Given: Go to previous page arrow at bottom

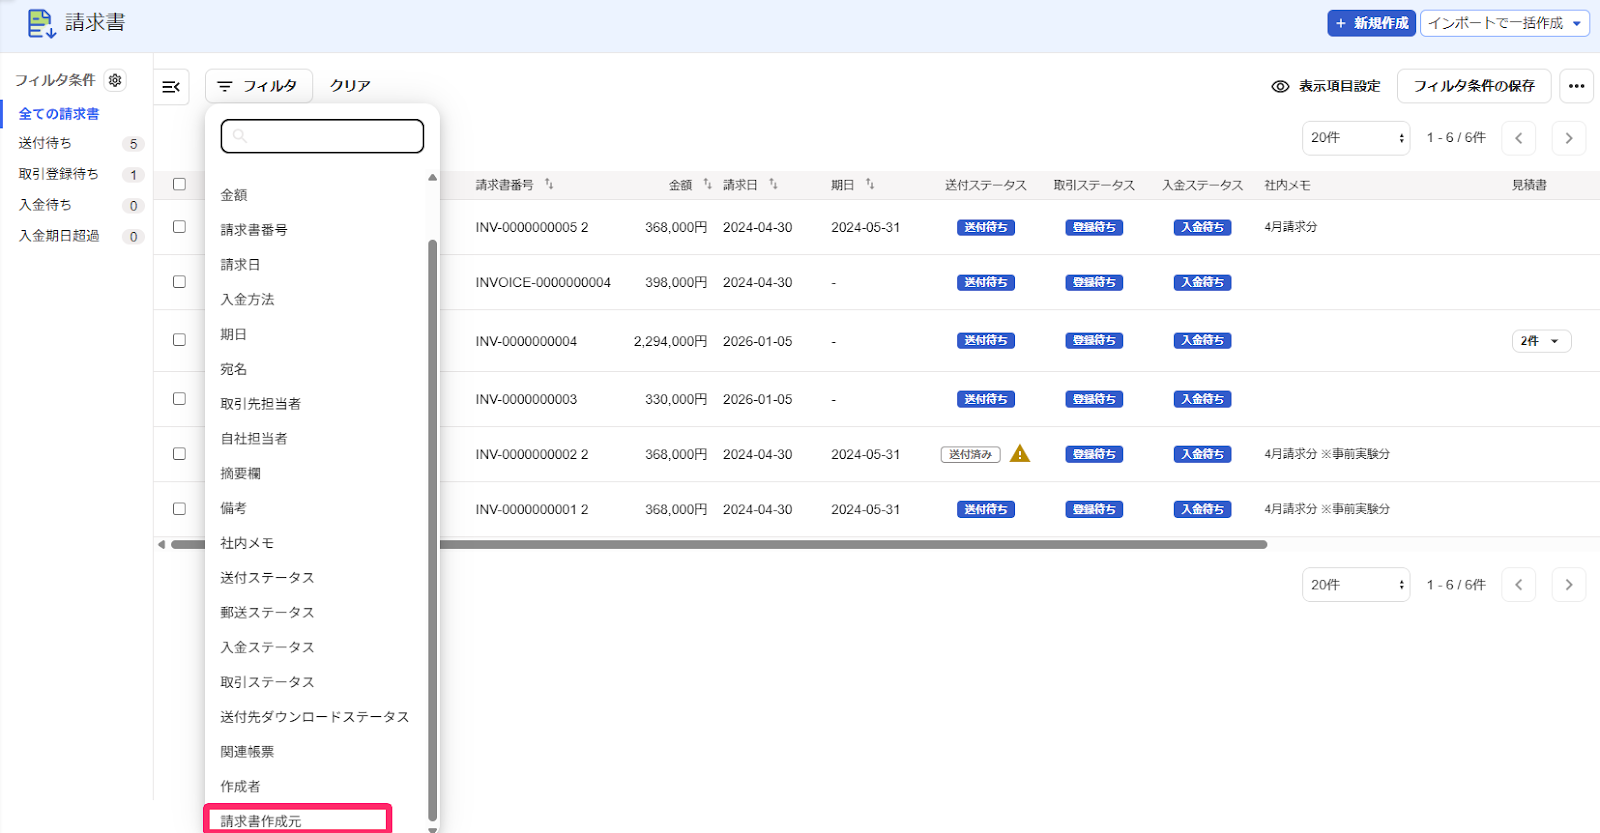Looking at the screenshot, I should click(1518, 585).
